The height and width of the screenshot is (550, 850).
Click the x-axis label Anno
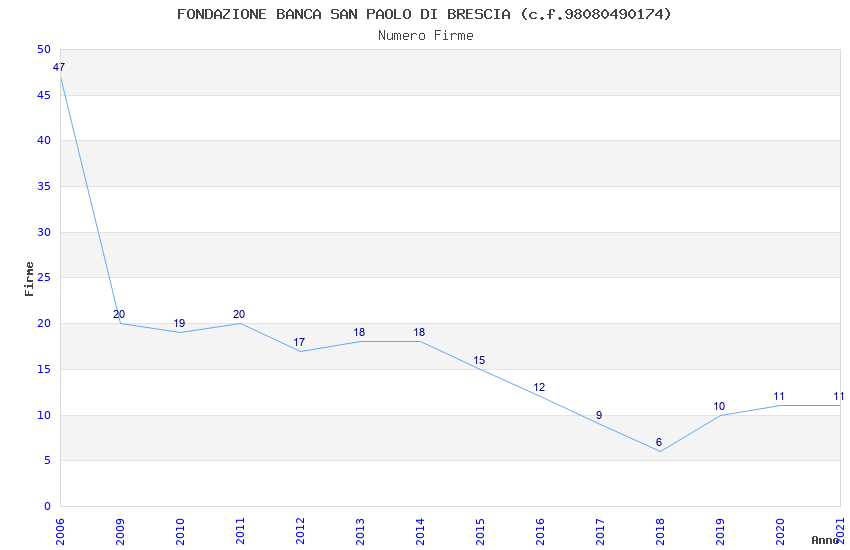[x=825, y=540]
